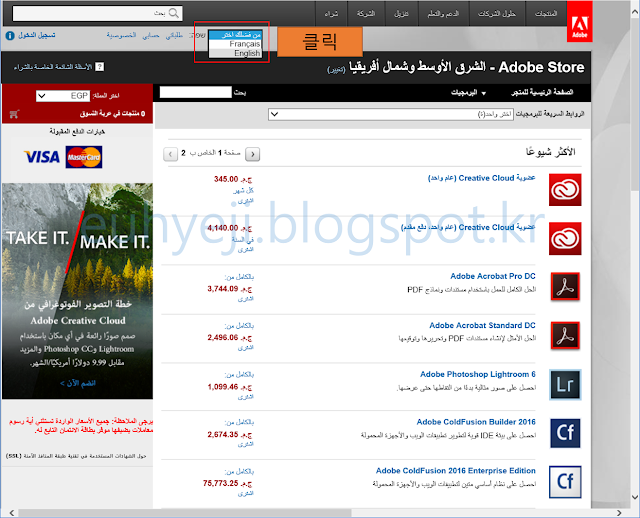Open second top menu item from the right
The height and width of the screenshot is (518, 640).
(497, 13)
